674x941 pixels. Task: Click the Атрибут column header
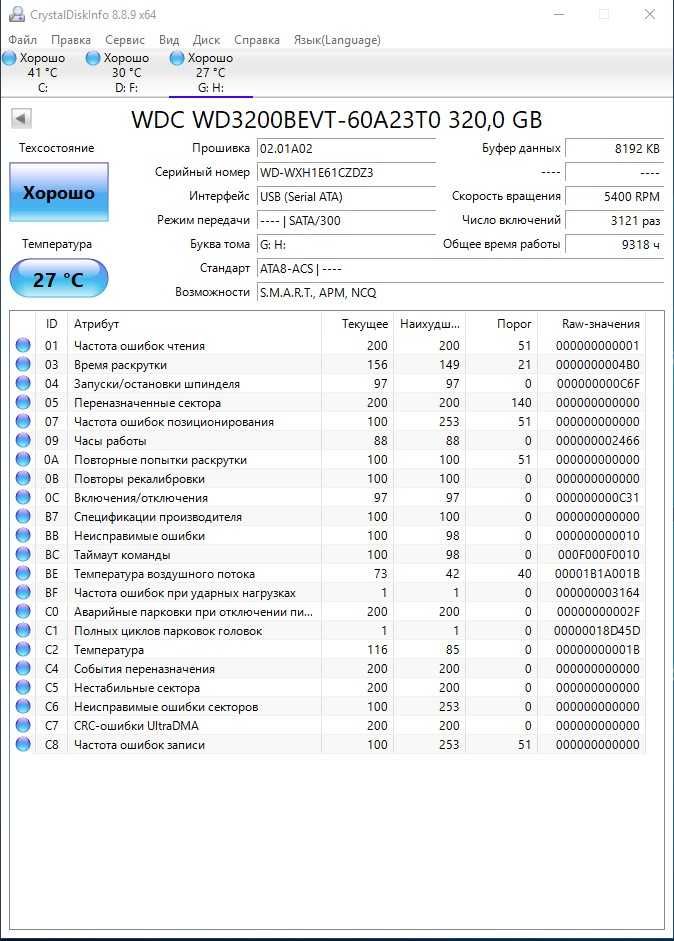194,324
